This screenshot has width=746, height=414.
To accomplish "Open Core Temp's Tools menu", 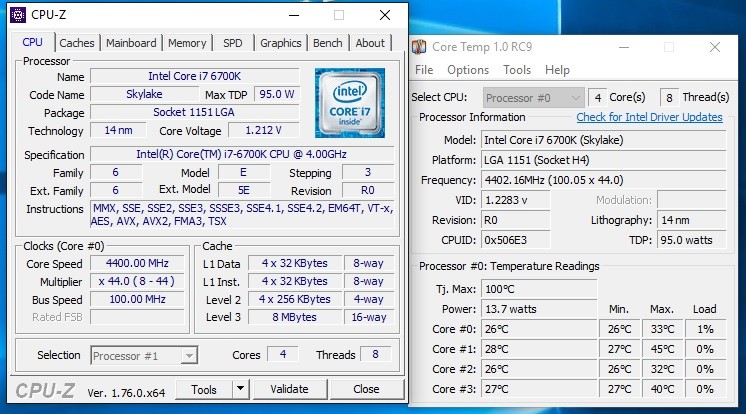I will tap(517, 70).
